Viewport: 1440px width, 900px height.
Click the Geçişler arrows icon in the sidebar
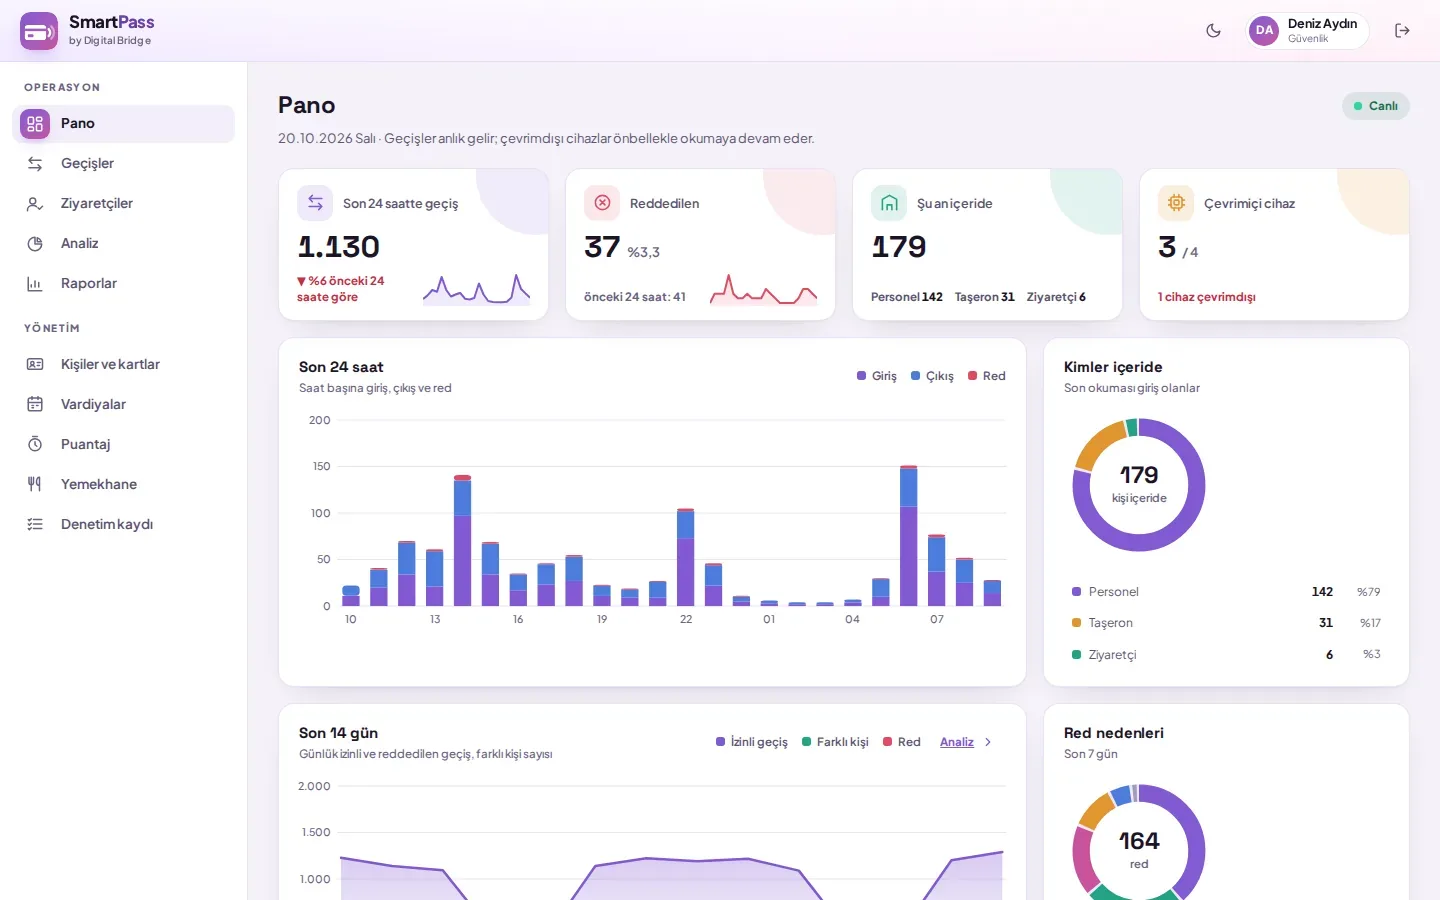35,164
